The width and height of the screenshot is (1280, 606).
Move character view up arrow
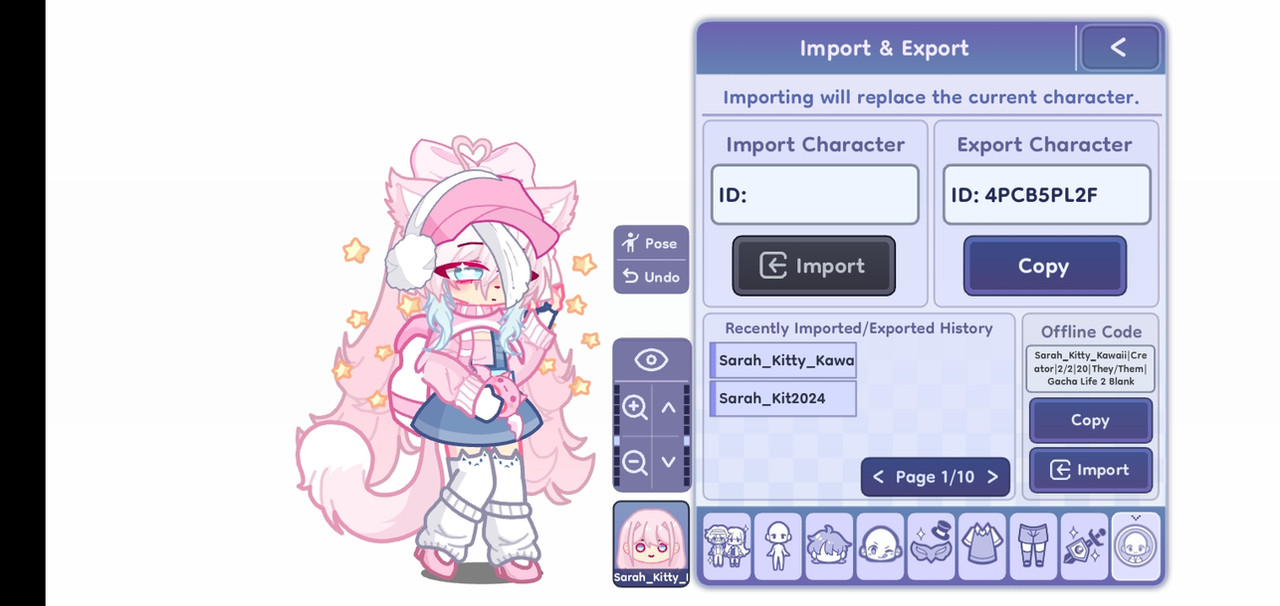click(x=669, y=407)
